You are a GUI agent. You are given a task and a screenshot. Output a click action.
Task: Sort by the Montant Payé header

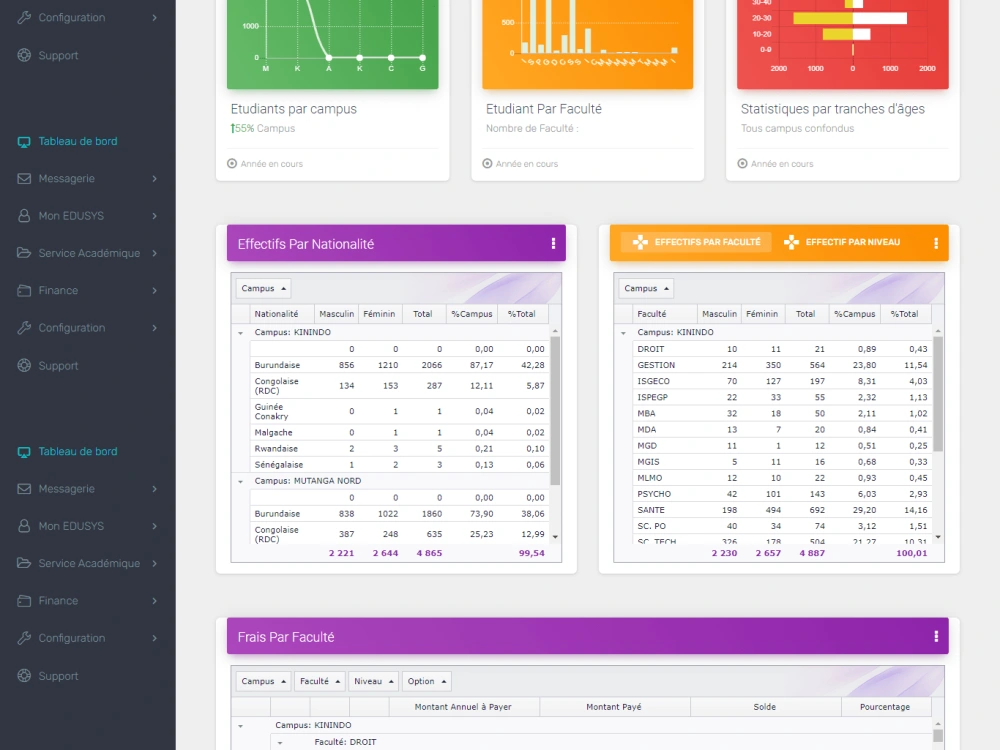615,707
